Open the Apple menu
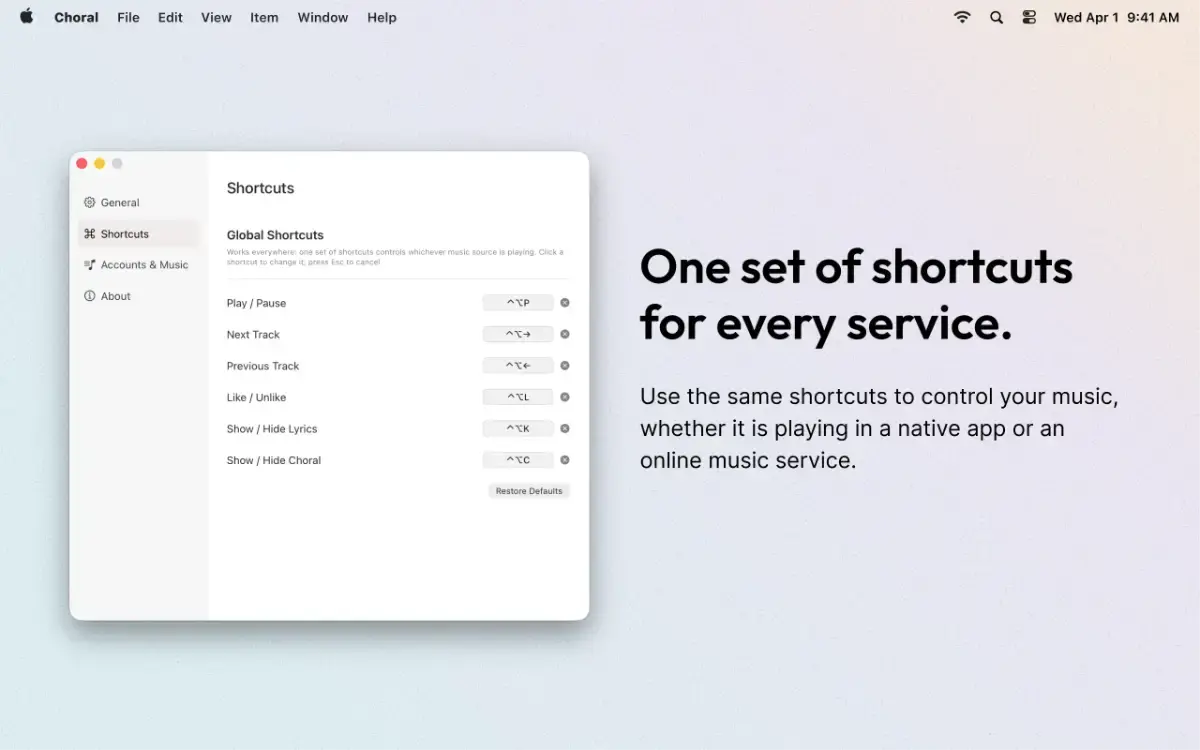The width and height of the screenshot is (1200, 750). pyautogui.click(x=27, y=17)
